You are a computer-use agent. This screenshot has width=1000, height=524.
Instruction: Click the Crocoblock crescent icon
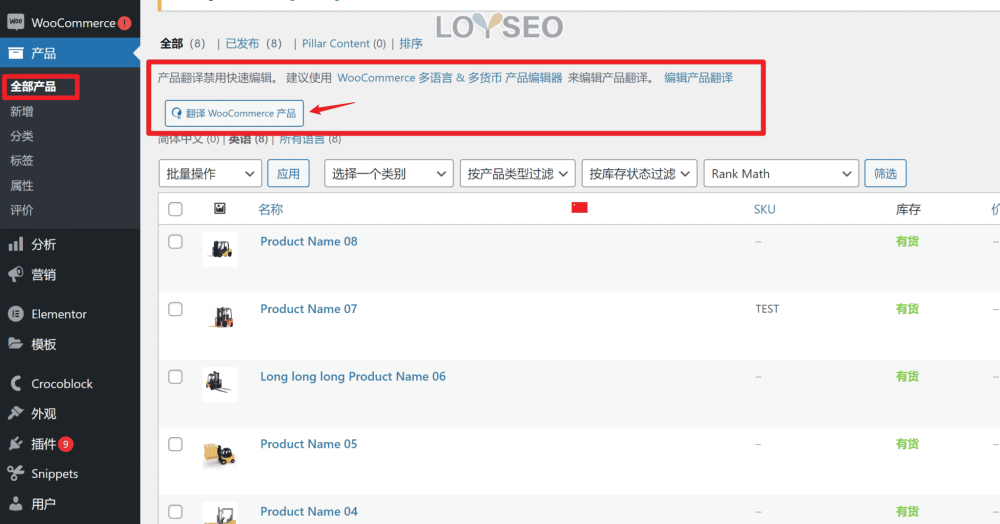tap(15, 383)
